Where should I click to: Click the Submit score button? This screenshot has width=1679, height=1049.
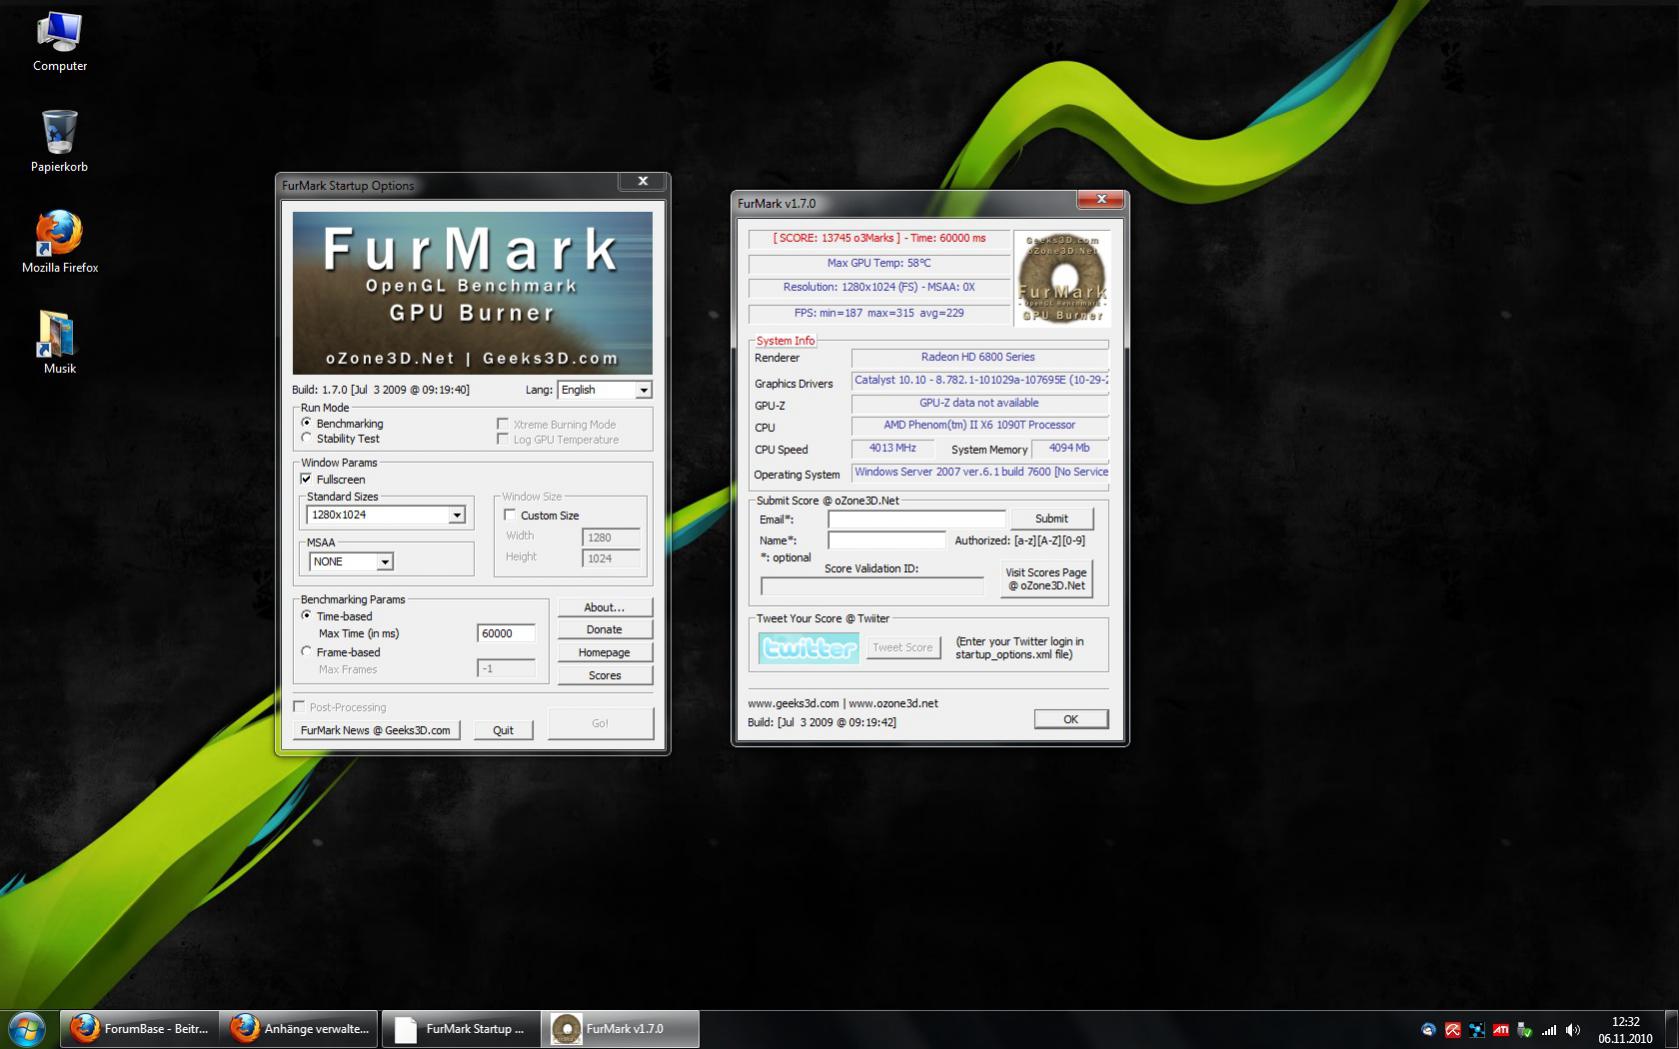1051,519
